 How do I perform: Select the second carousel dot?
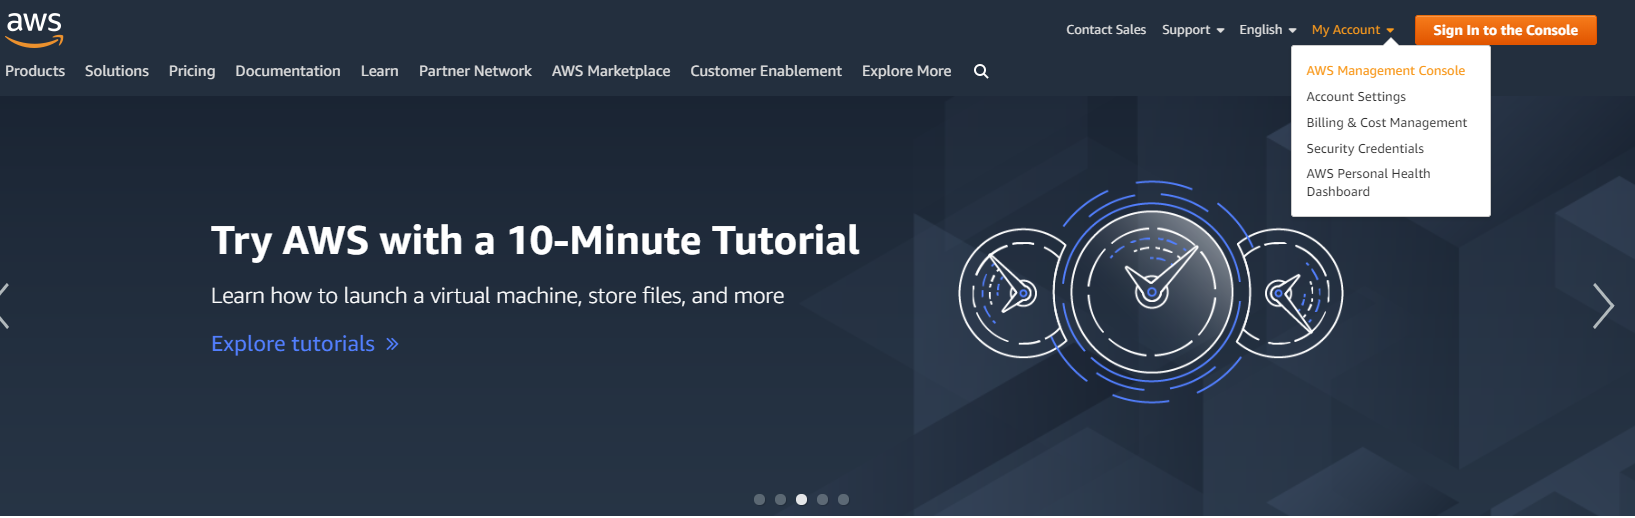tap(780, 499)
